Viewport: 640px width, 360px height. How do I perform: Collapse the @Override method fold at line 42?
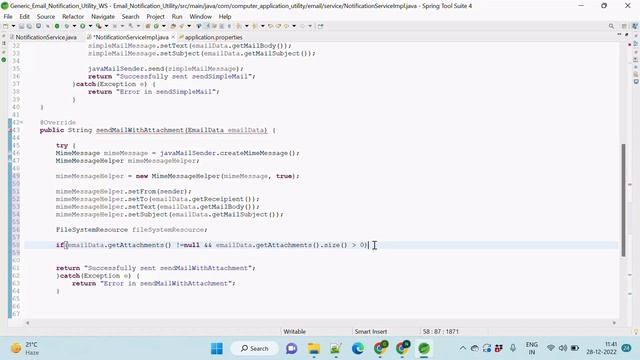pyautogui.click(x=22, y=122)
